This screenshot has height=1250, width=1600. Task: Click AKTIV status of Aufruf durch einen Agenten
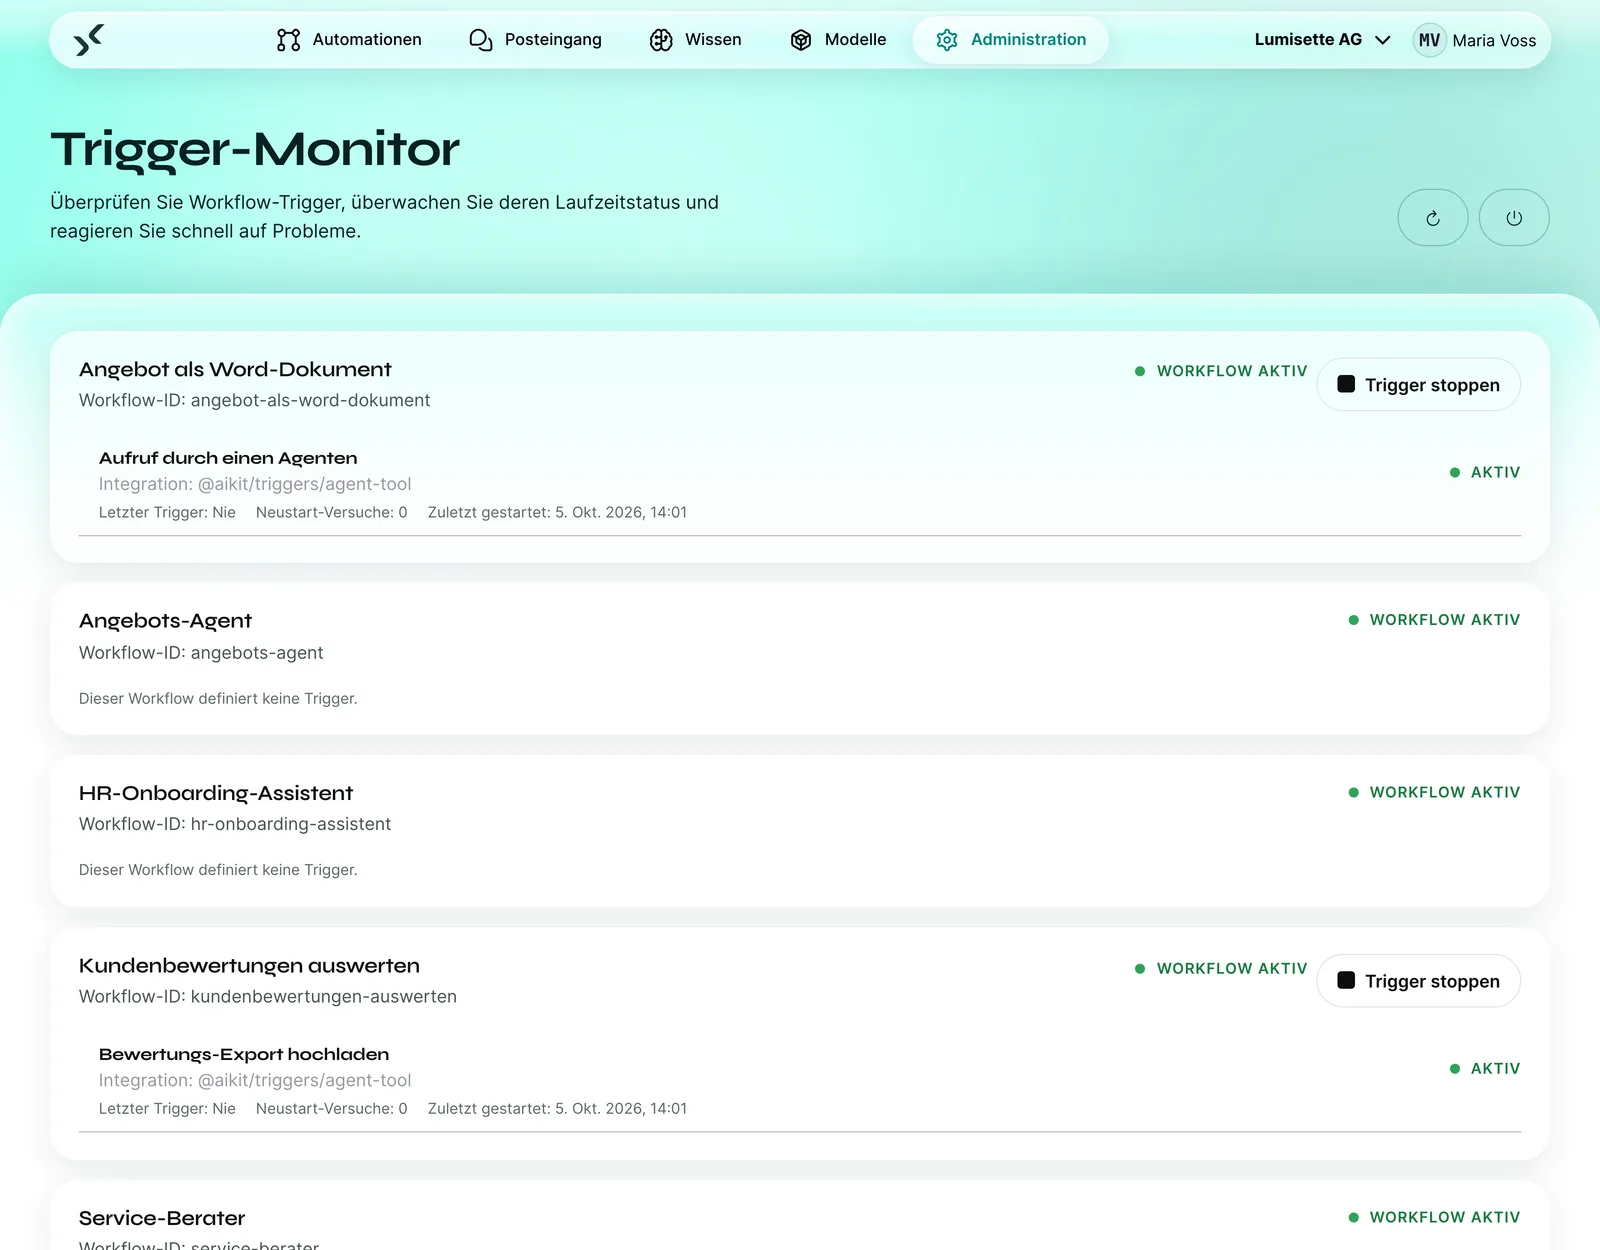point(1485,472)
